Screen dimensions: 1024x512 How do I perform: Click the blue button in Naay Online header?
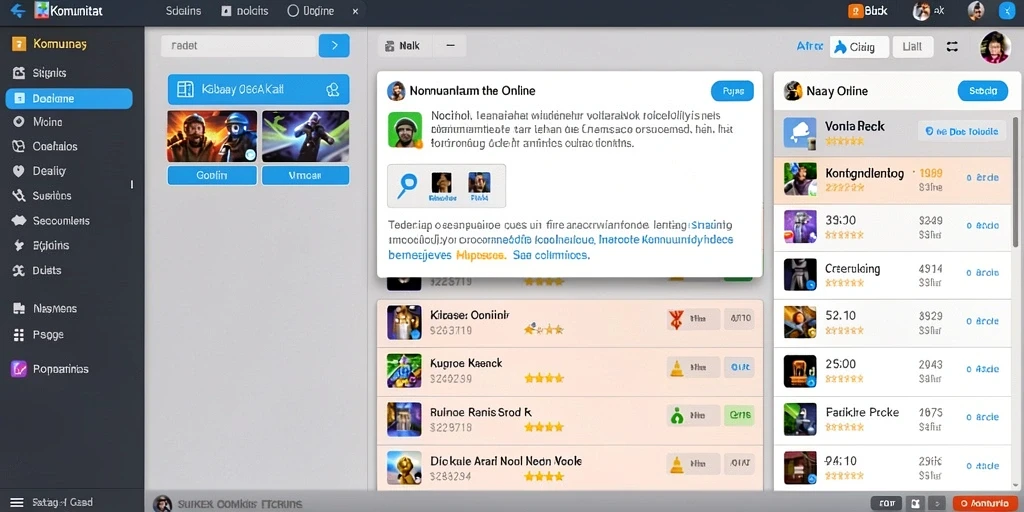pyautogui.click(x=982, y=91)
